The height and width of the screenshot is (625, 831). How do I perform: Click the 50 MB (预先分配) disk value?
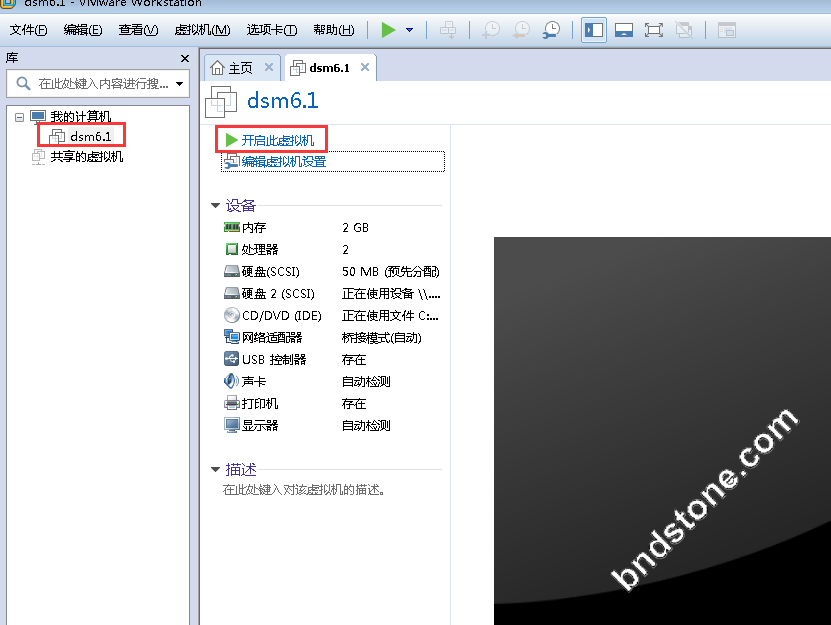[x=391, y=271]
